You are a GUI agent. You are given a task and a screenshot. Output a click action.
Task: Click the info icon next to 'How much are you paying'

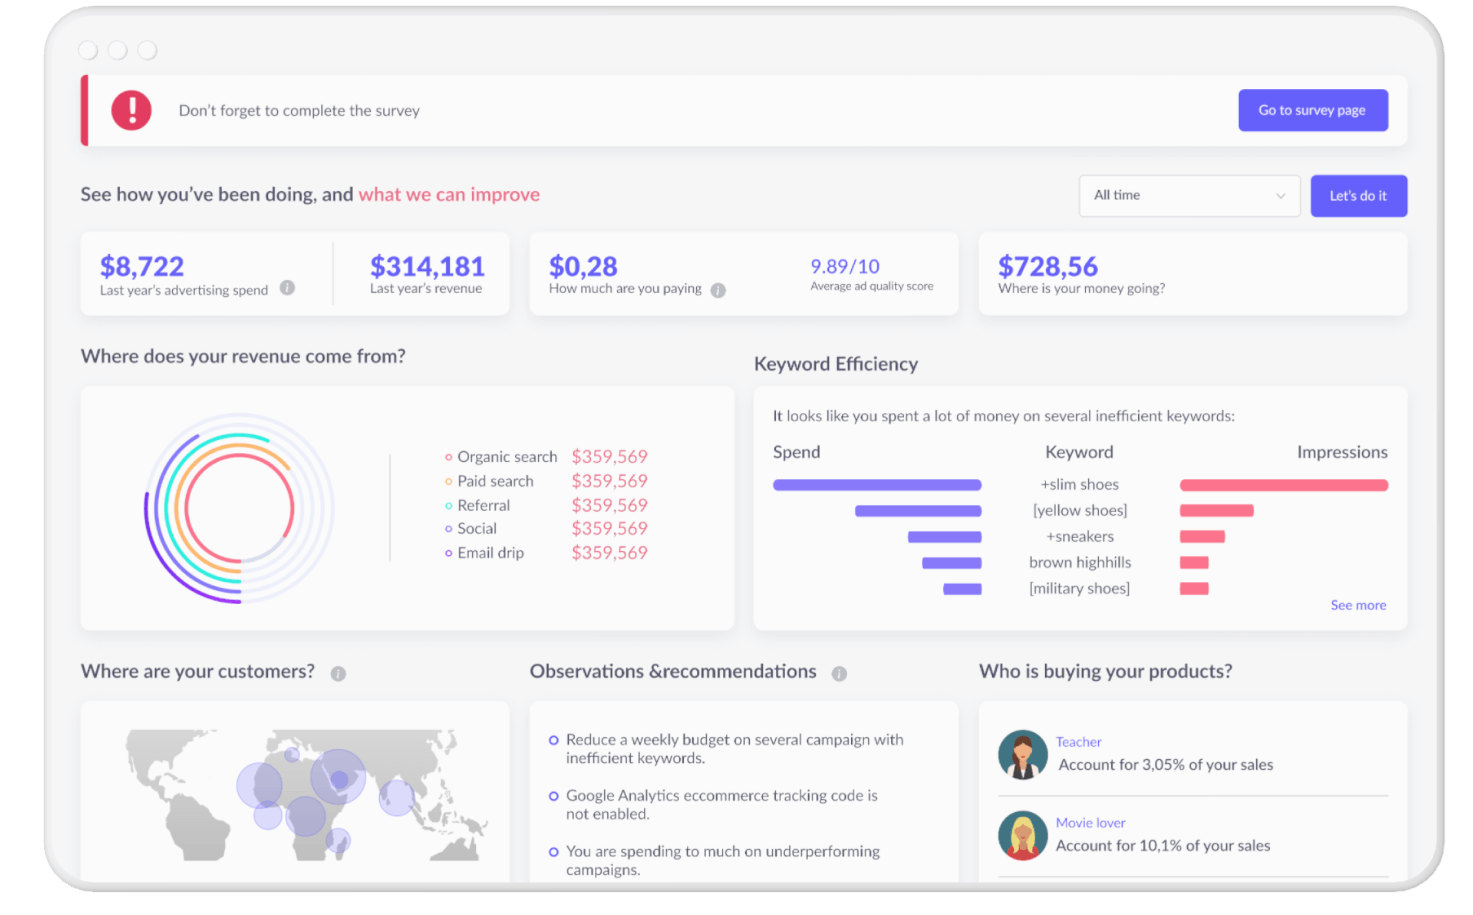coord(718,290)
